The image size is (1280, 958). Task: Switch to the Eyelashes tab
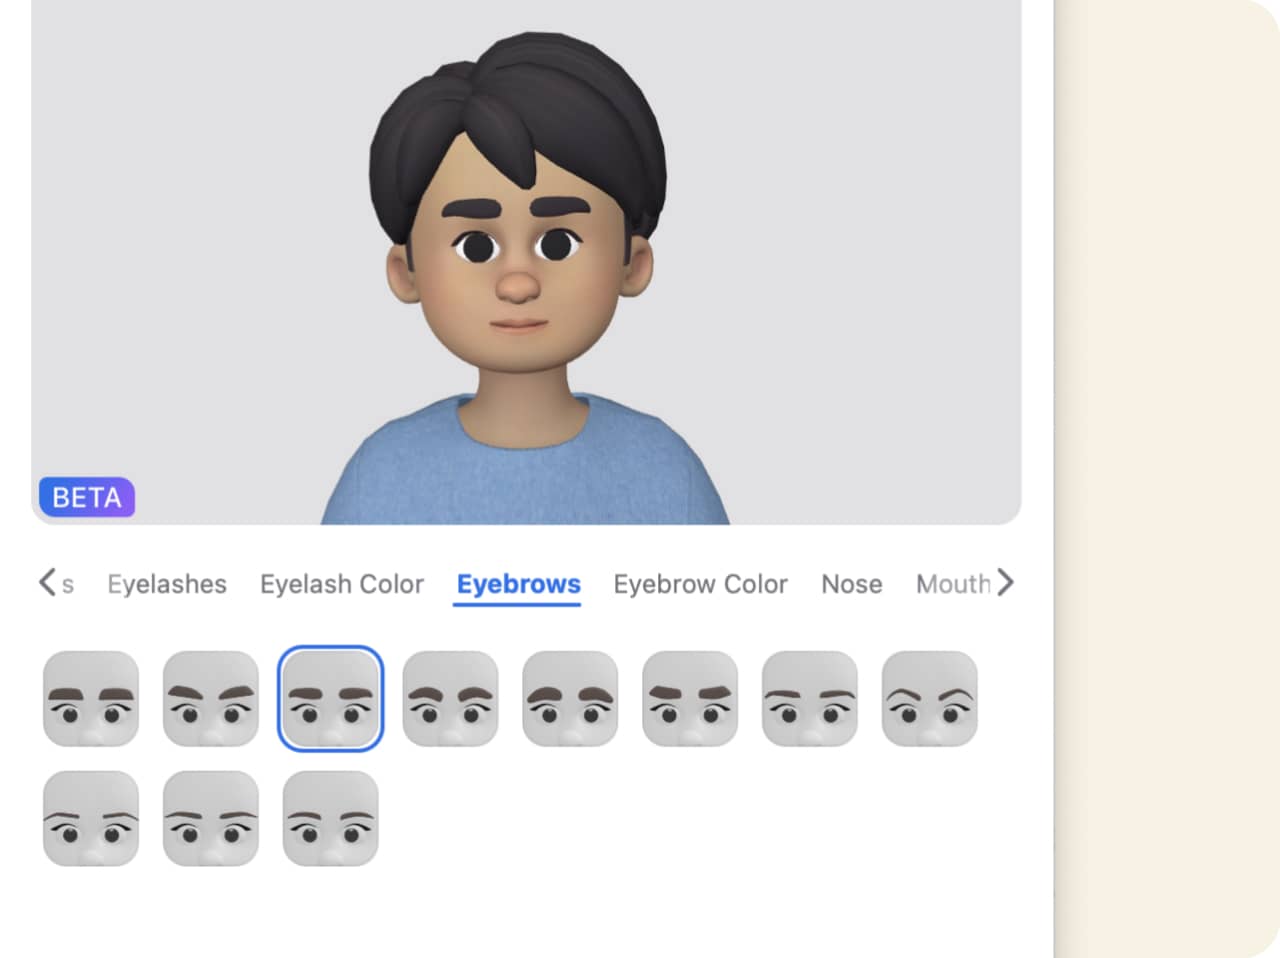167,584
